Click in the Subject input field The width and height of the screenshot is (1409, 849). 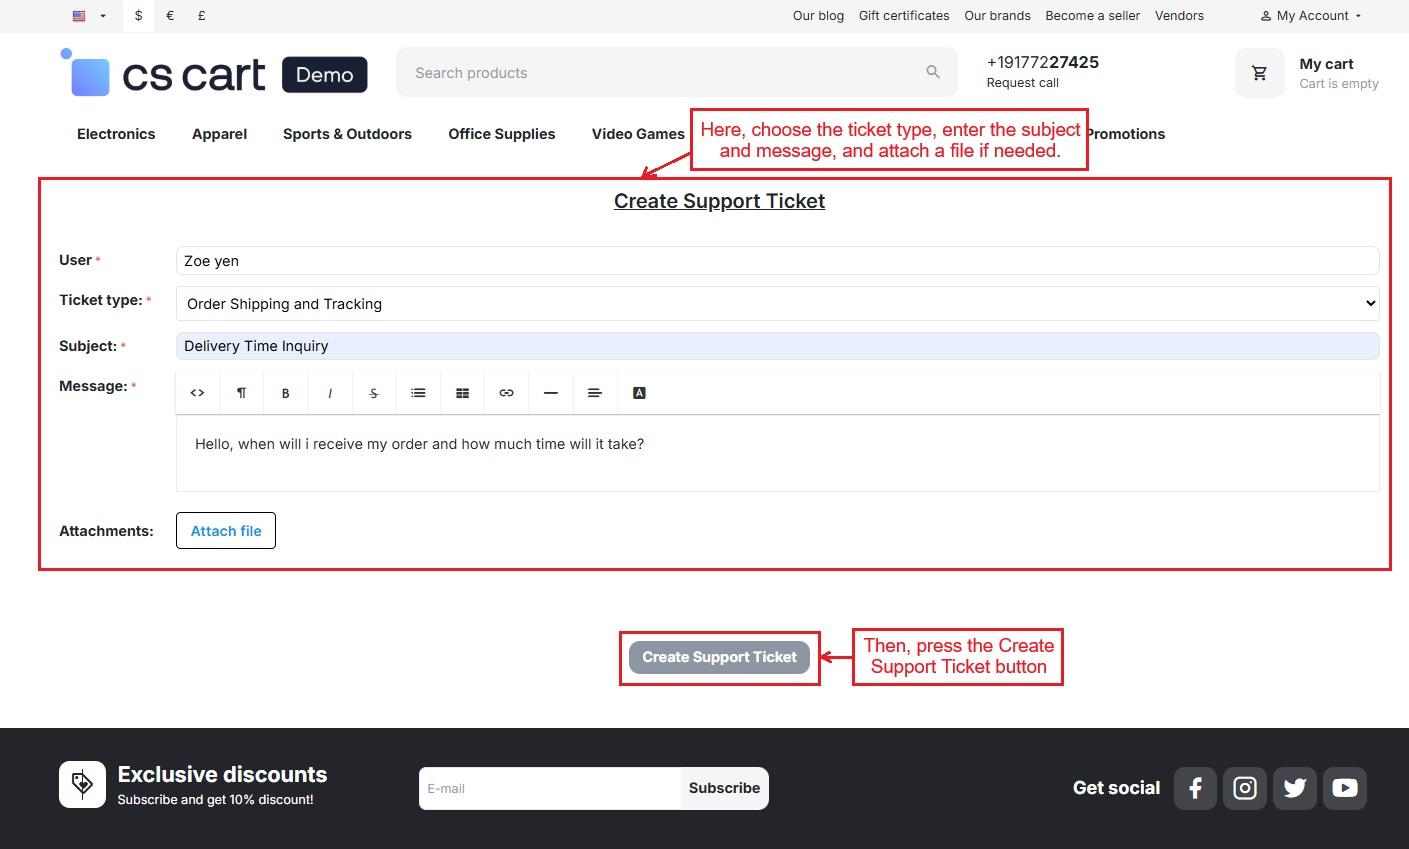pyautogui.click(x=776, y=346)
